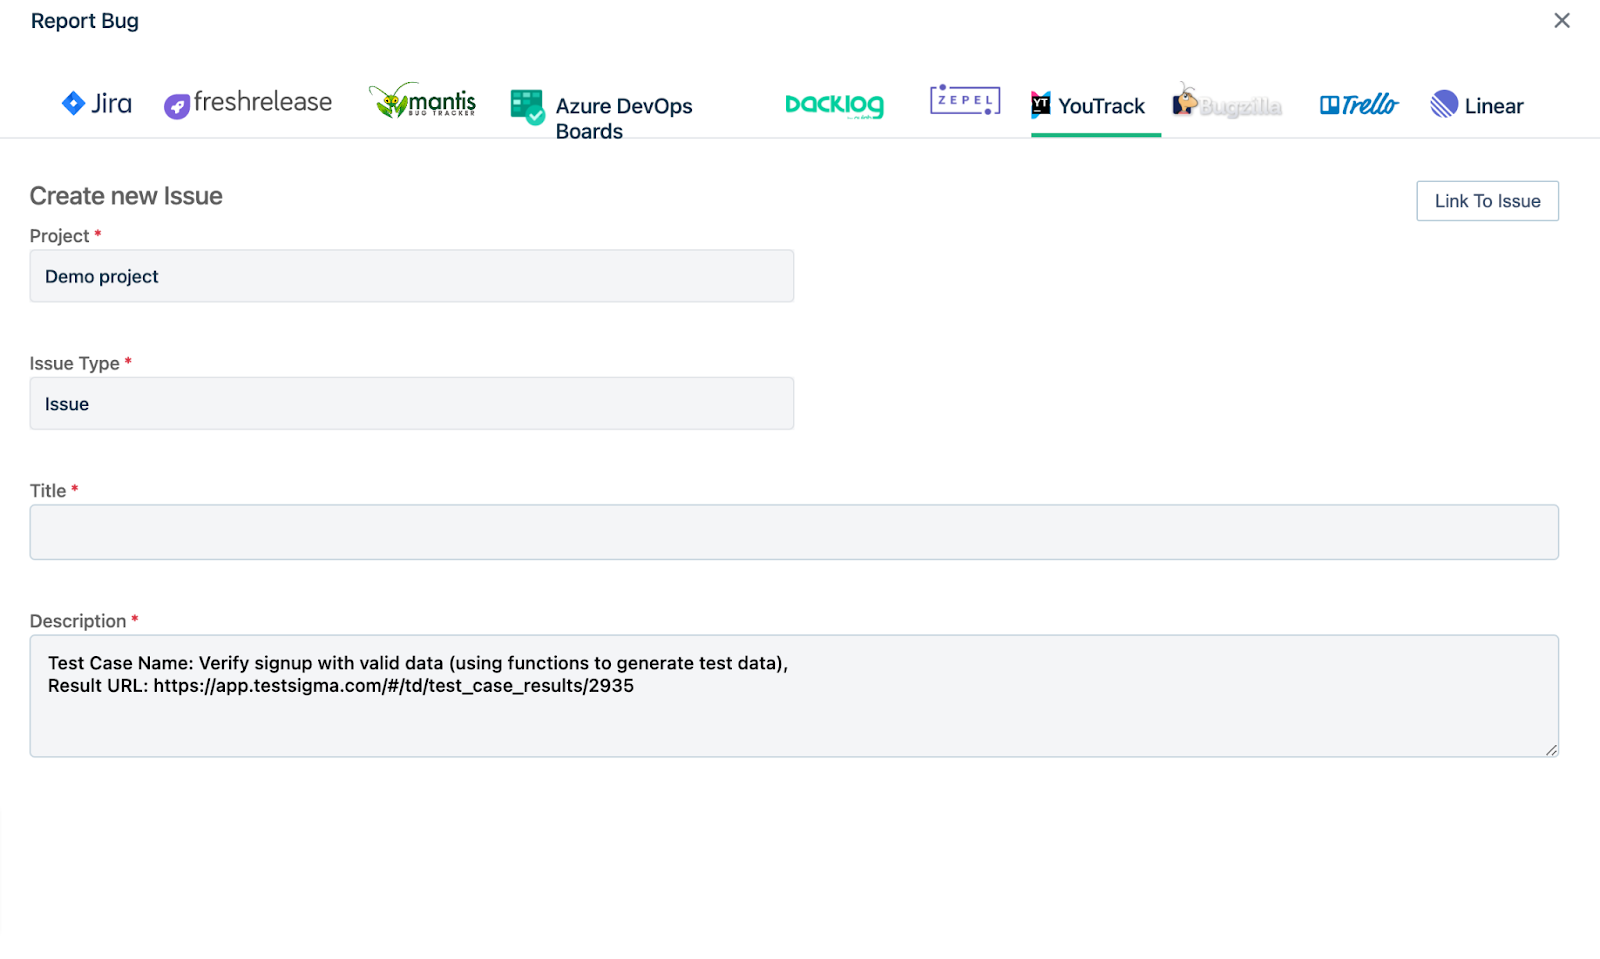Choose the Azure DevOps Boards tab
Image resolution: width=1600 pixels, height=959 pixels.
pos(601,113)
